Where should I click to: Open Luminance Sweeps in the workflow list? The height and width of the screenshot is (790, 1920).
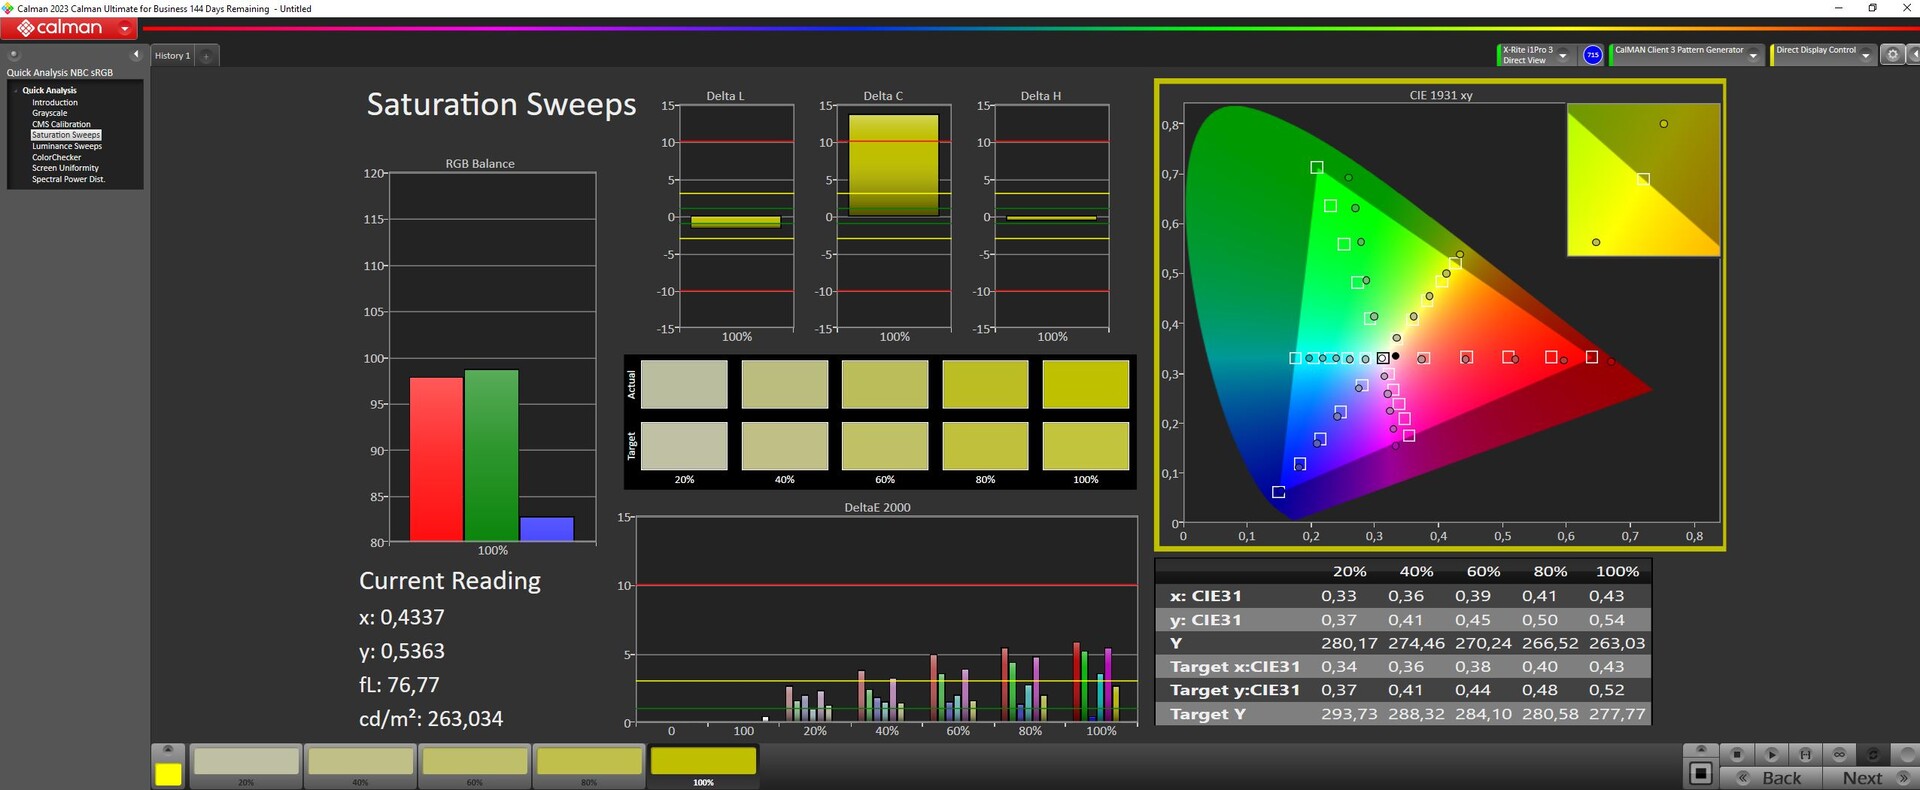(66, 146)
